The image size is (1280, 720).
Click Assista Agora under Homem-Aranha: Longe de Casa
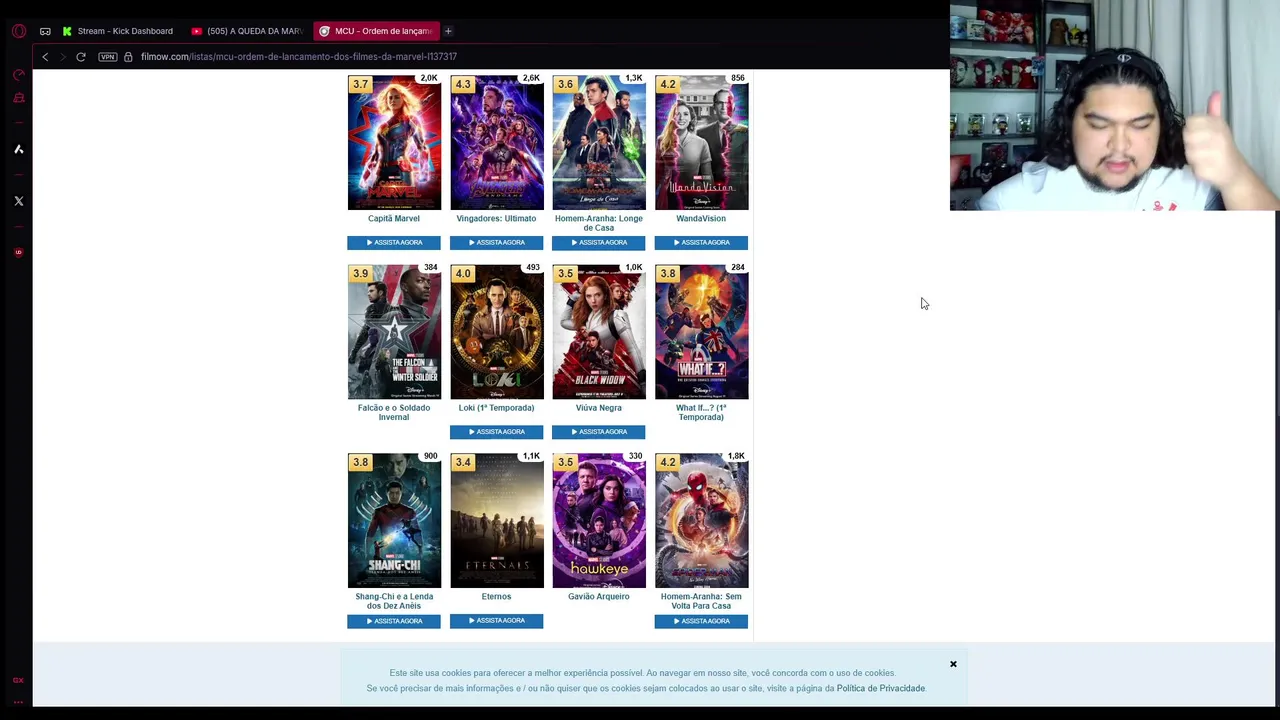point(599,243)
